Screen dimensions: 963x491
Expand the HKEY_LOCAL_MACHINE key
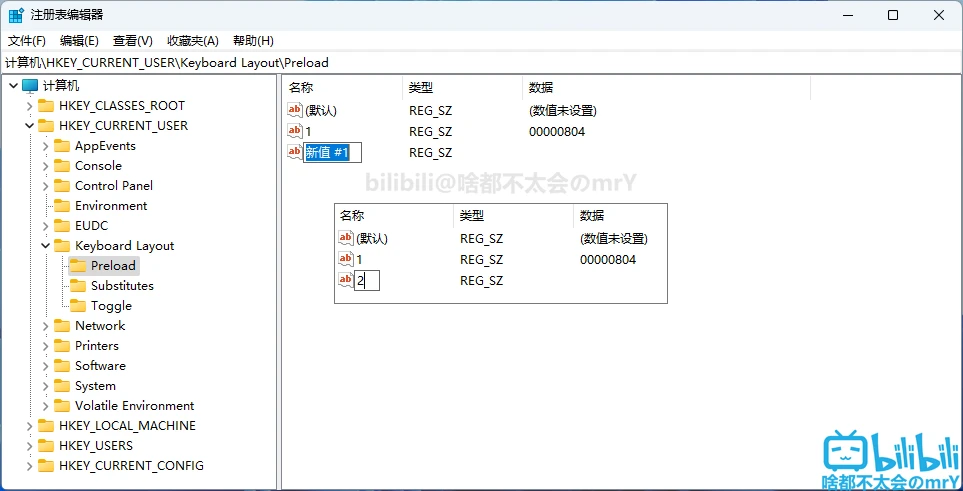point(29,426)
